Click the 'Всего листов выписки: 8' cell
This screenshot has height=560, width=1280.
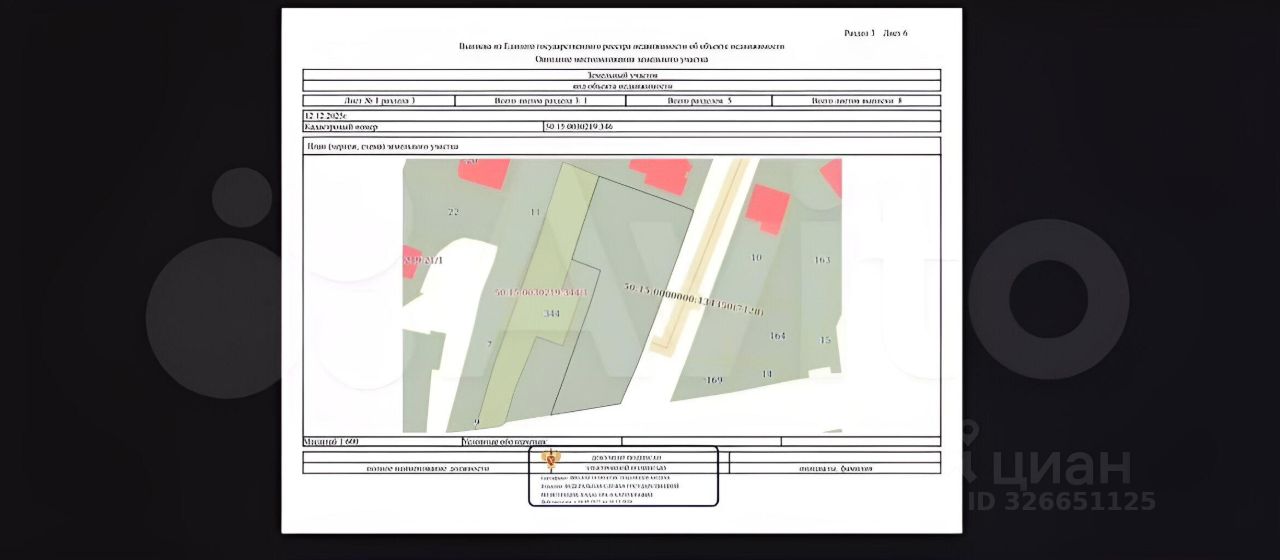856,101
